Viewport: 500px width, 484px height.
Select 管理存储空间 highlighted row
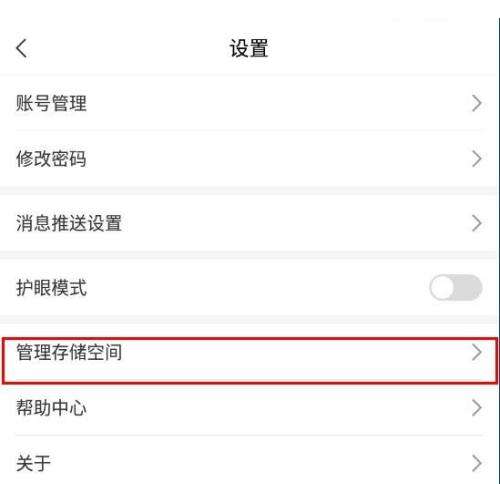[249, 361]
